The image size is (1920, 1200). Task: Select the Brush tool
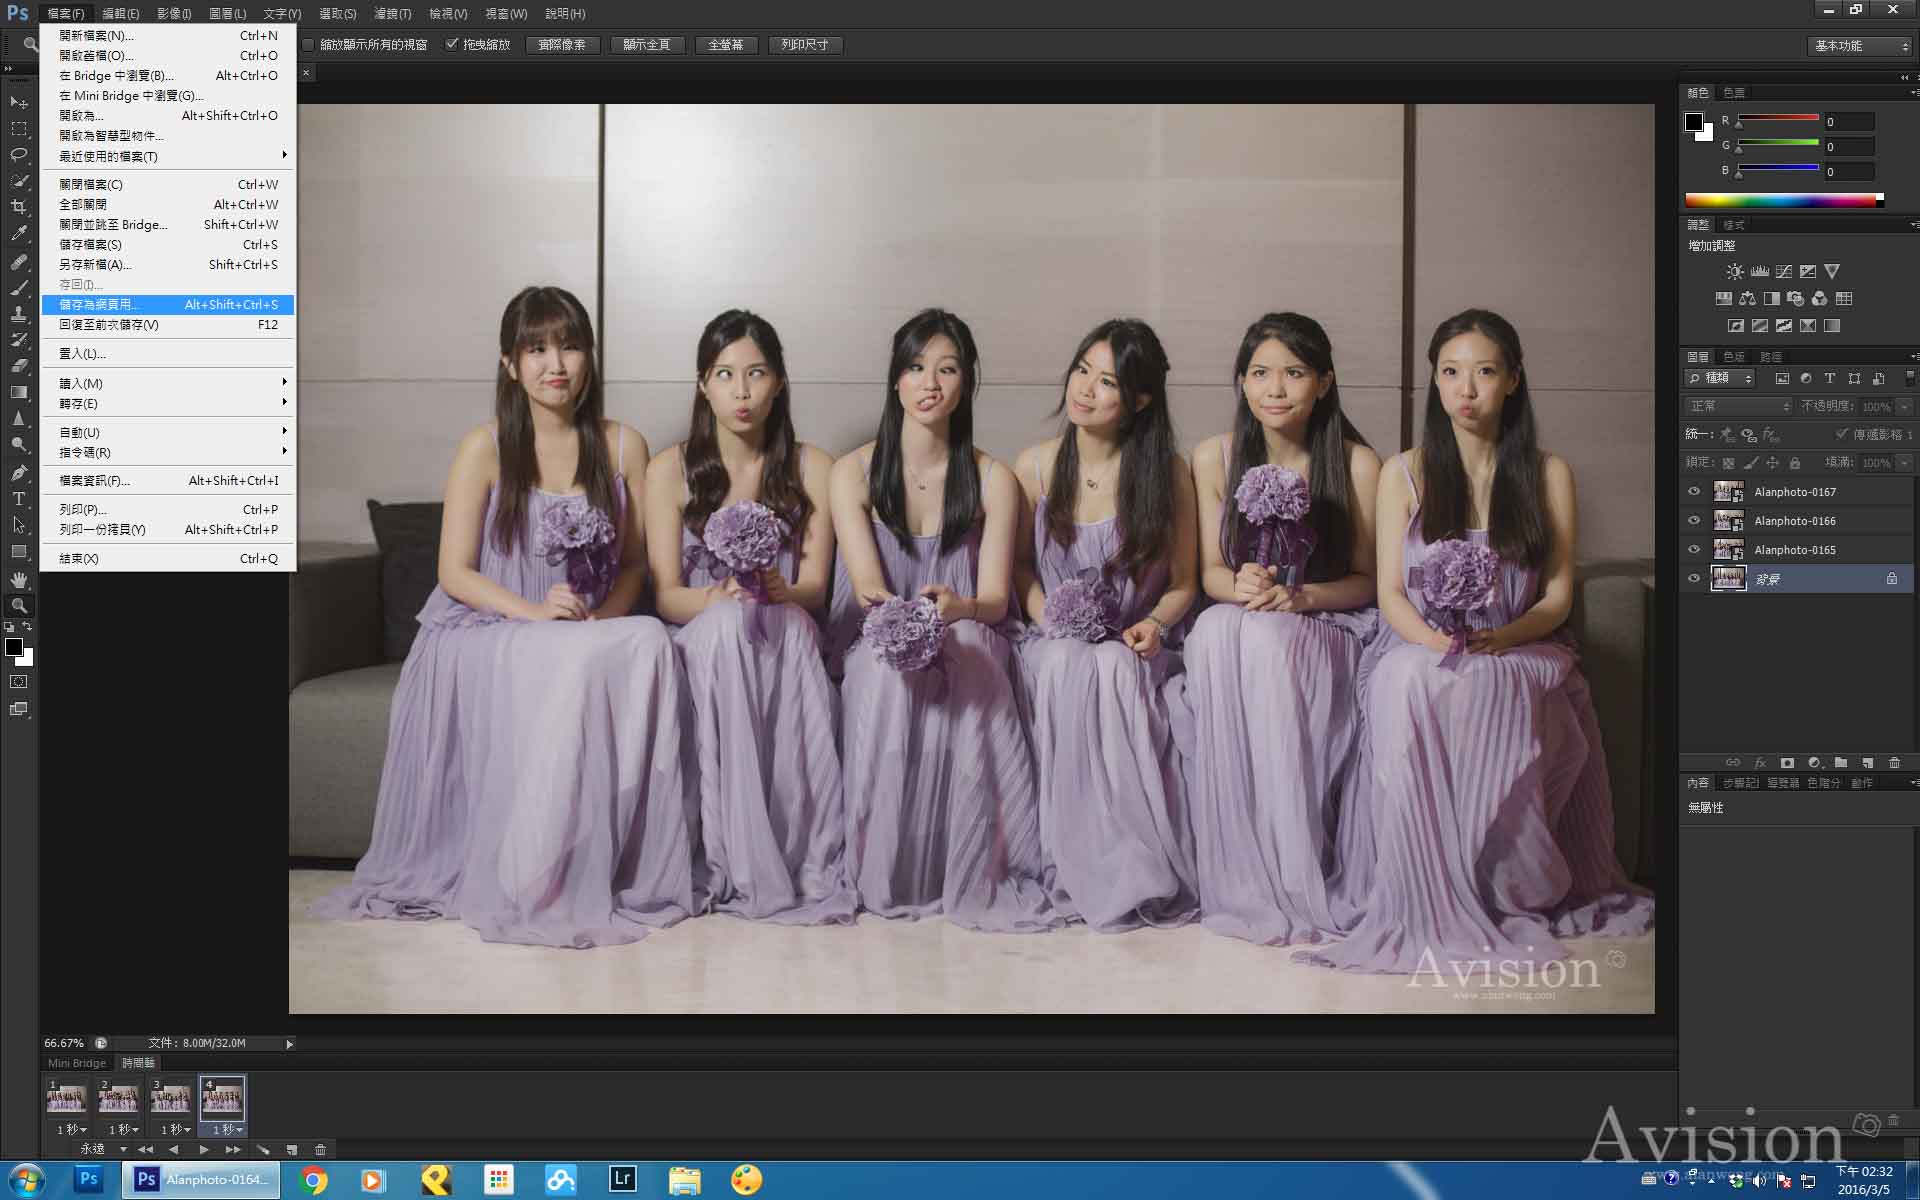(x=19, y=288)
